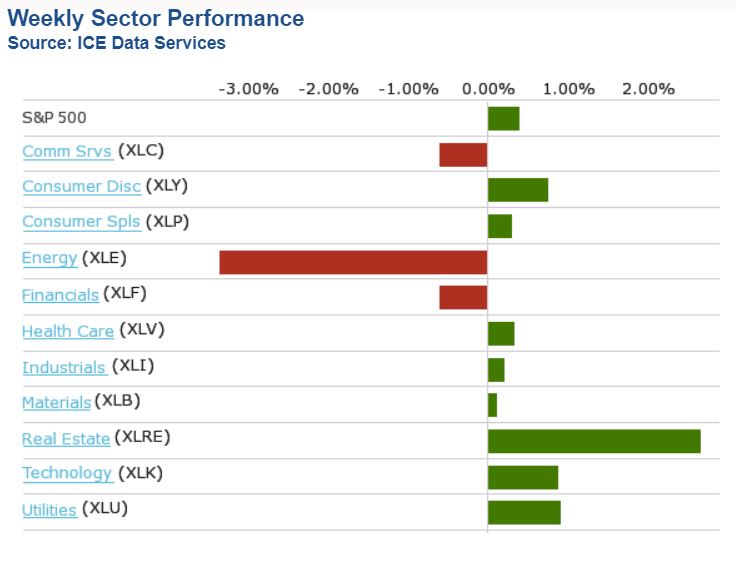Click the green Utilities bar

click(524, 512)
